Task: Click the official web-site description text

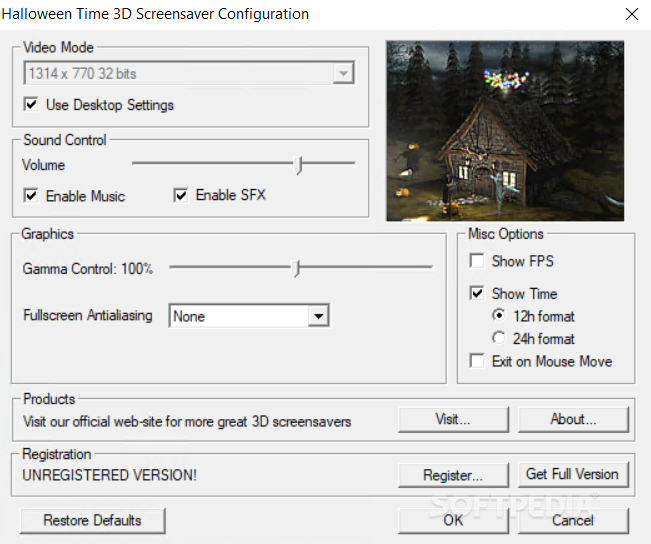Action: pos(187,421)
